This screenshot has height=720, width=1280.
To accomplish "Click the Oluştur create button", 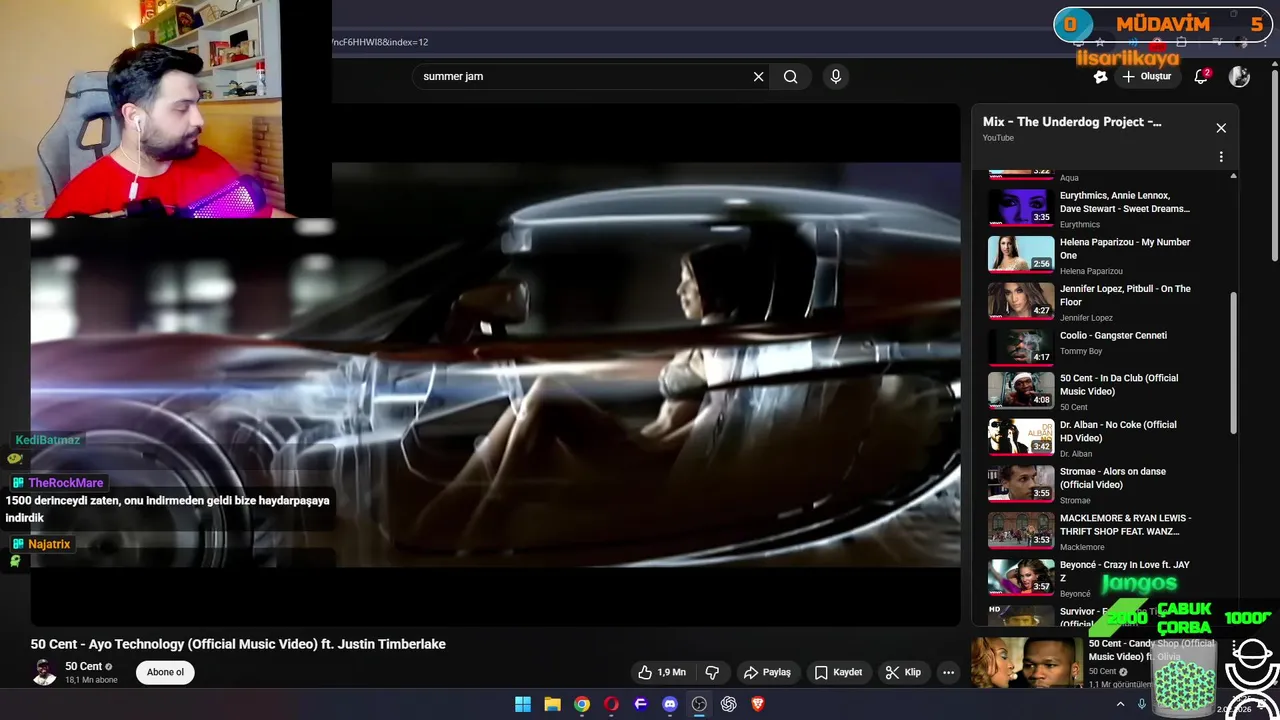I will click(1146, 77).
